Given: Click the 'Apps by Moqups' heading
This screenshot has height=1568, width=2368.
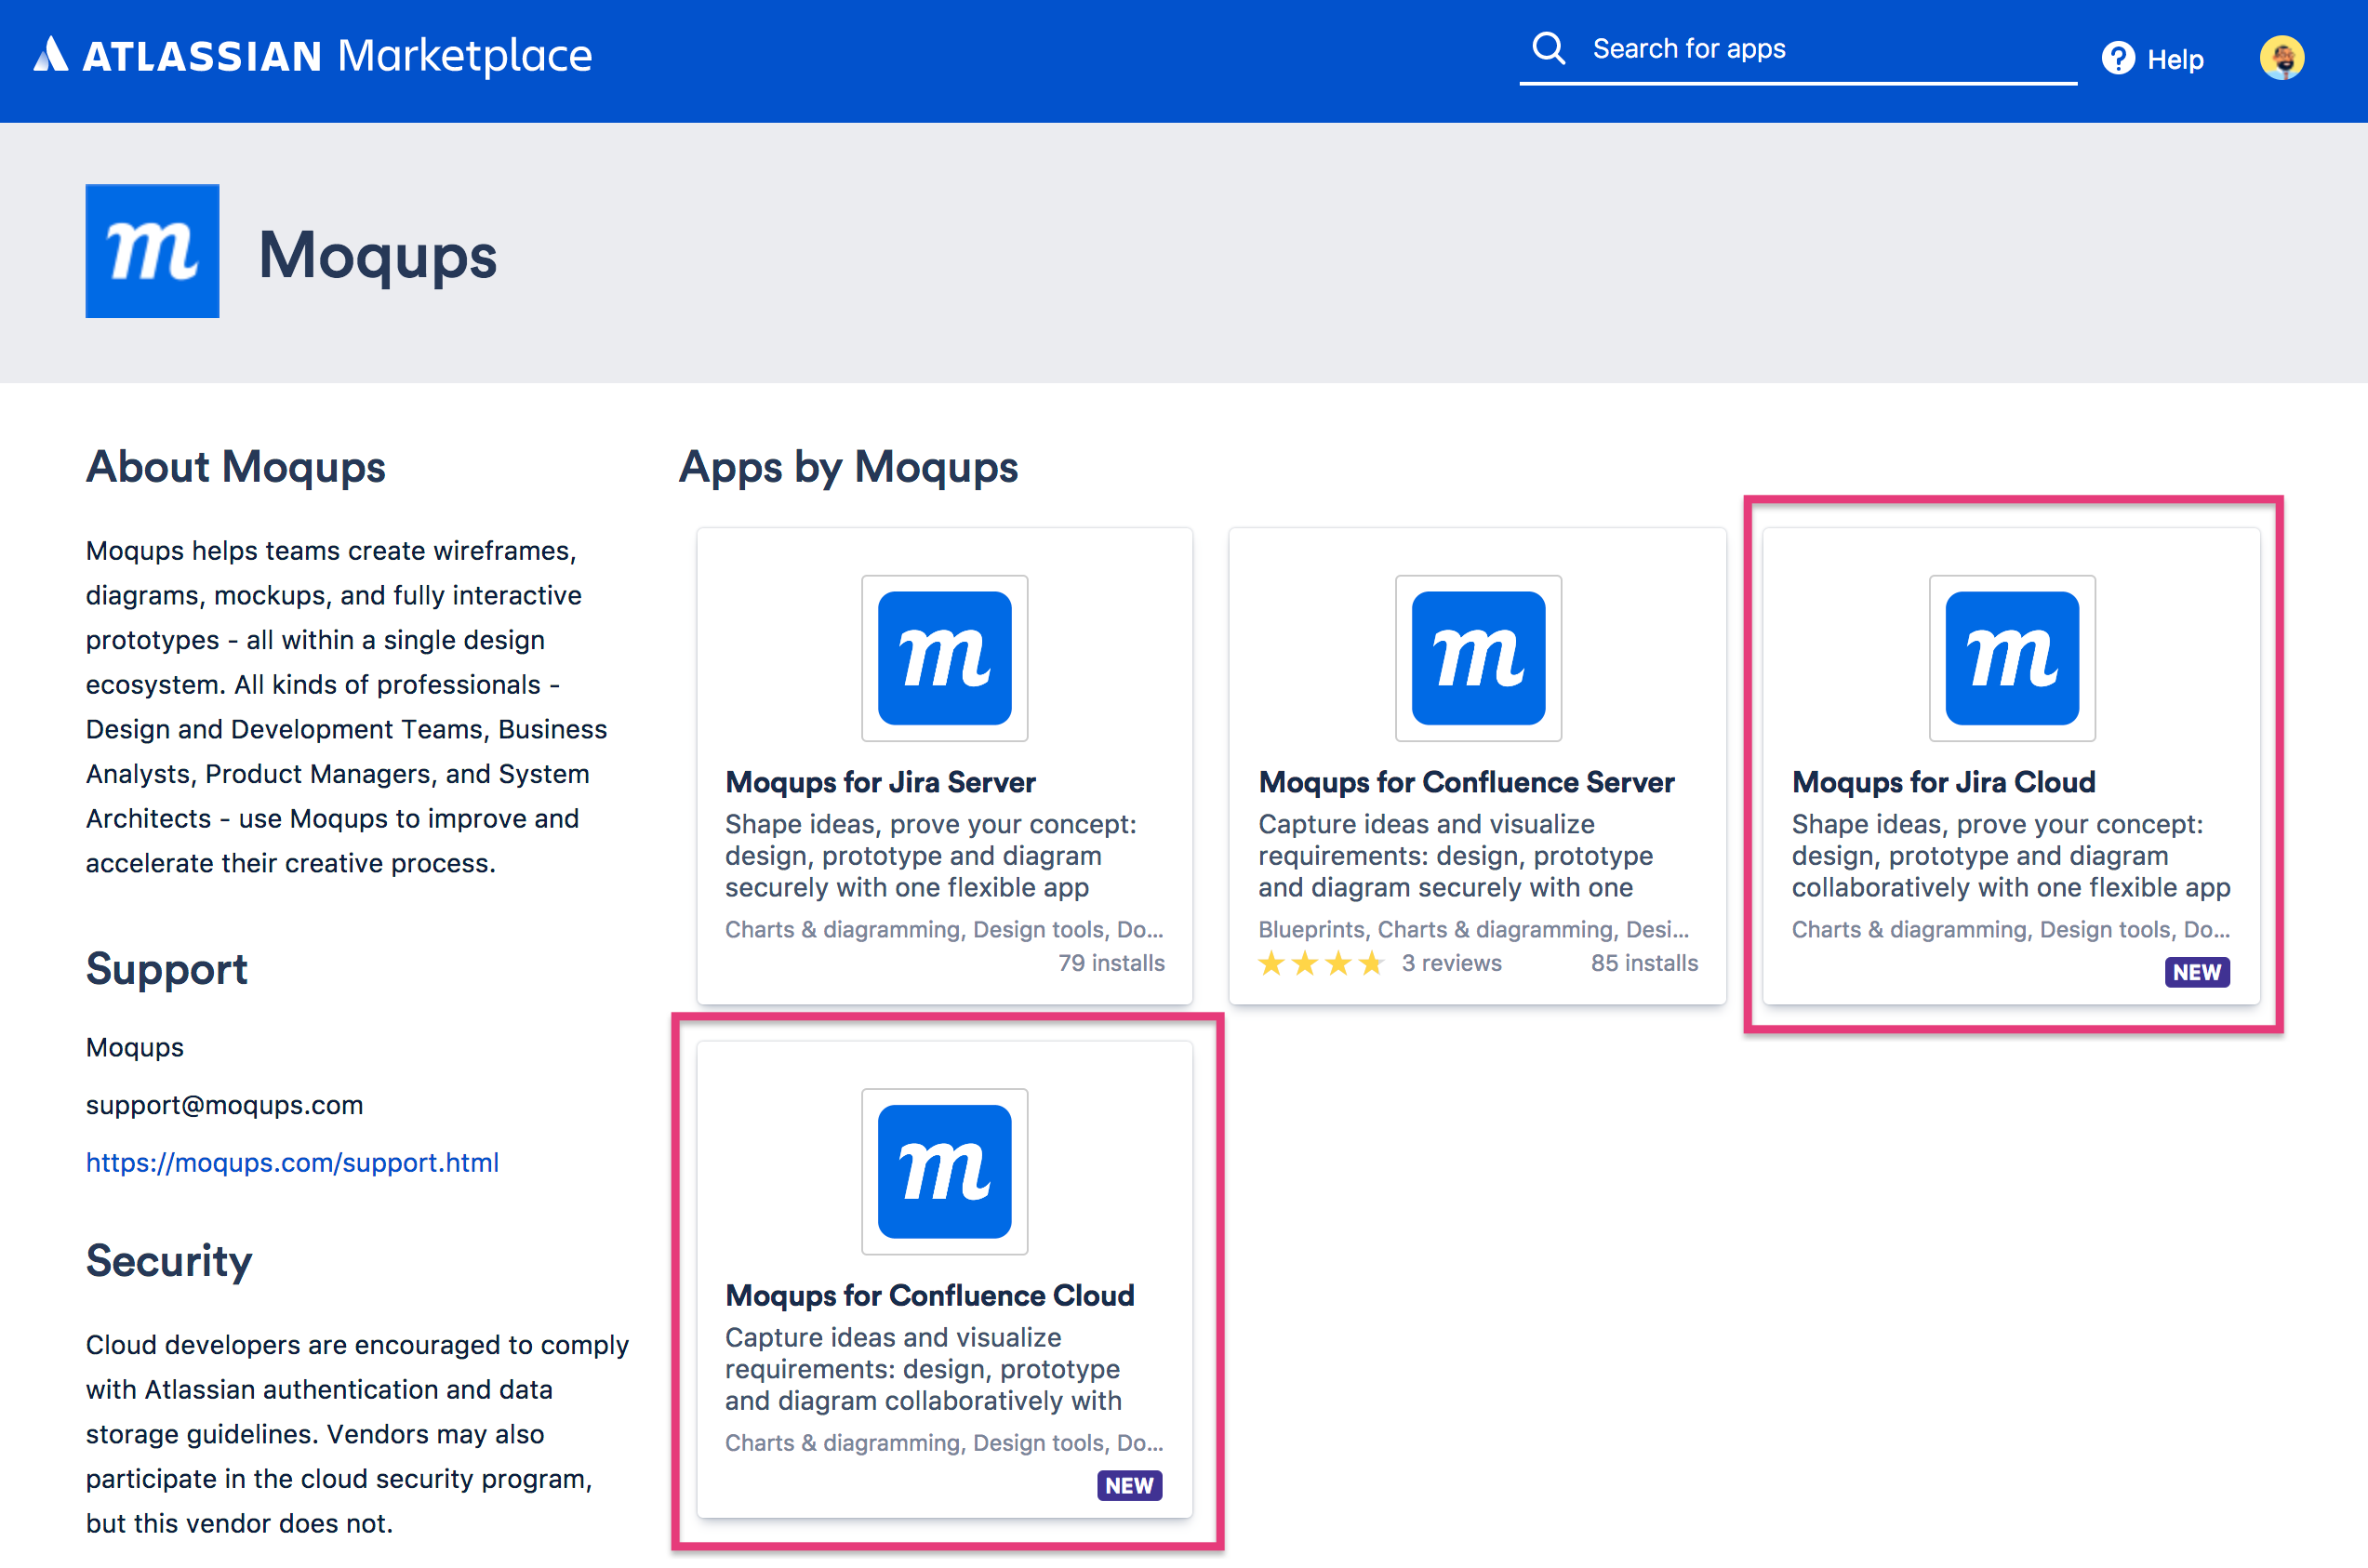Looking at the screenshot, I should click(848, 467).
